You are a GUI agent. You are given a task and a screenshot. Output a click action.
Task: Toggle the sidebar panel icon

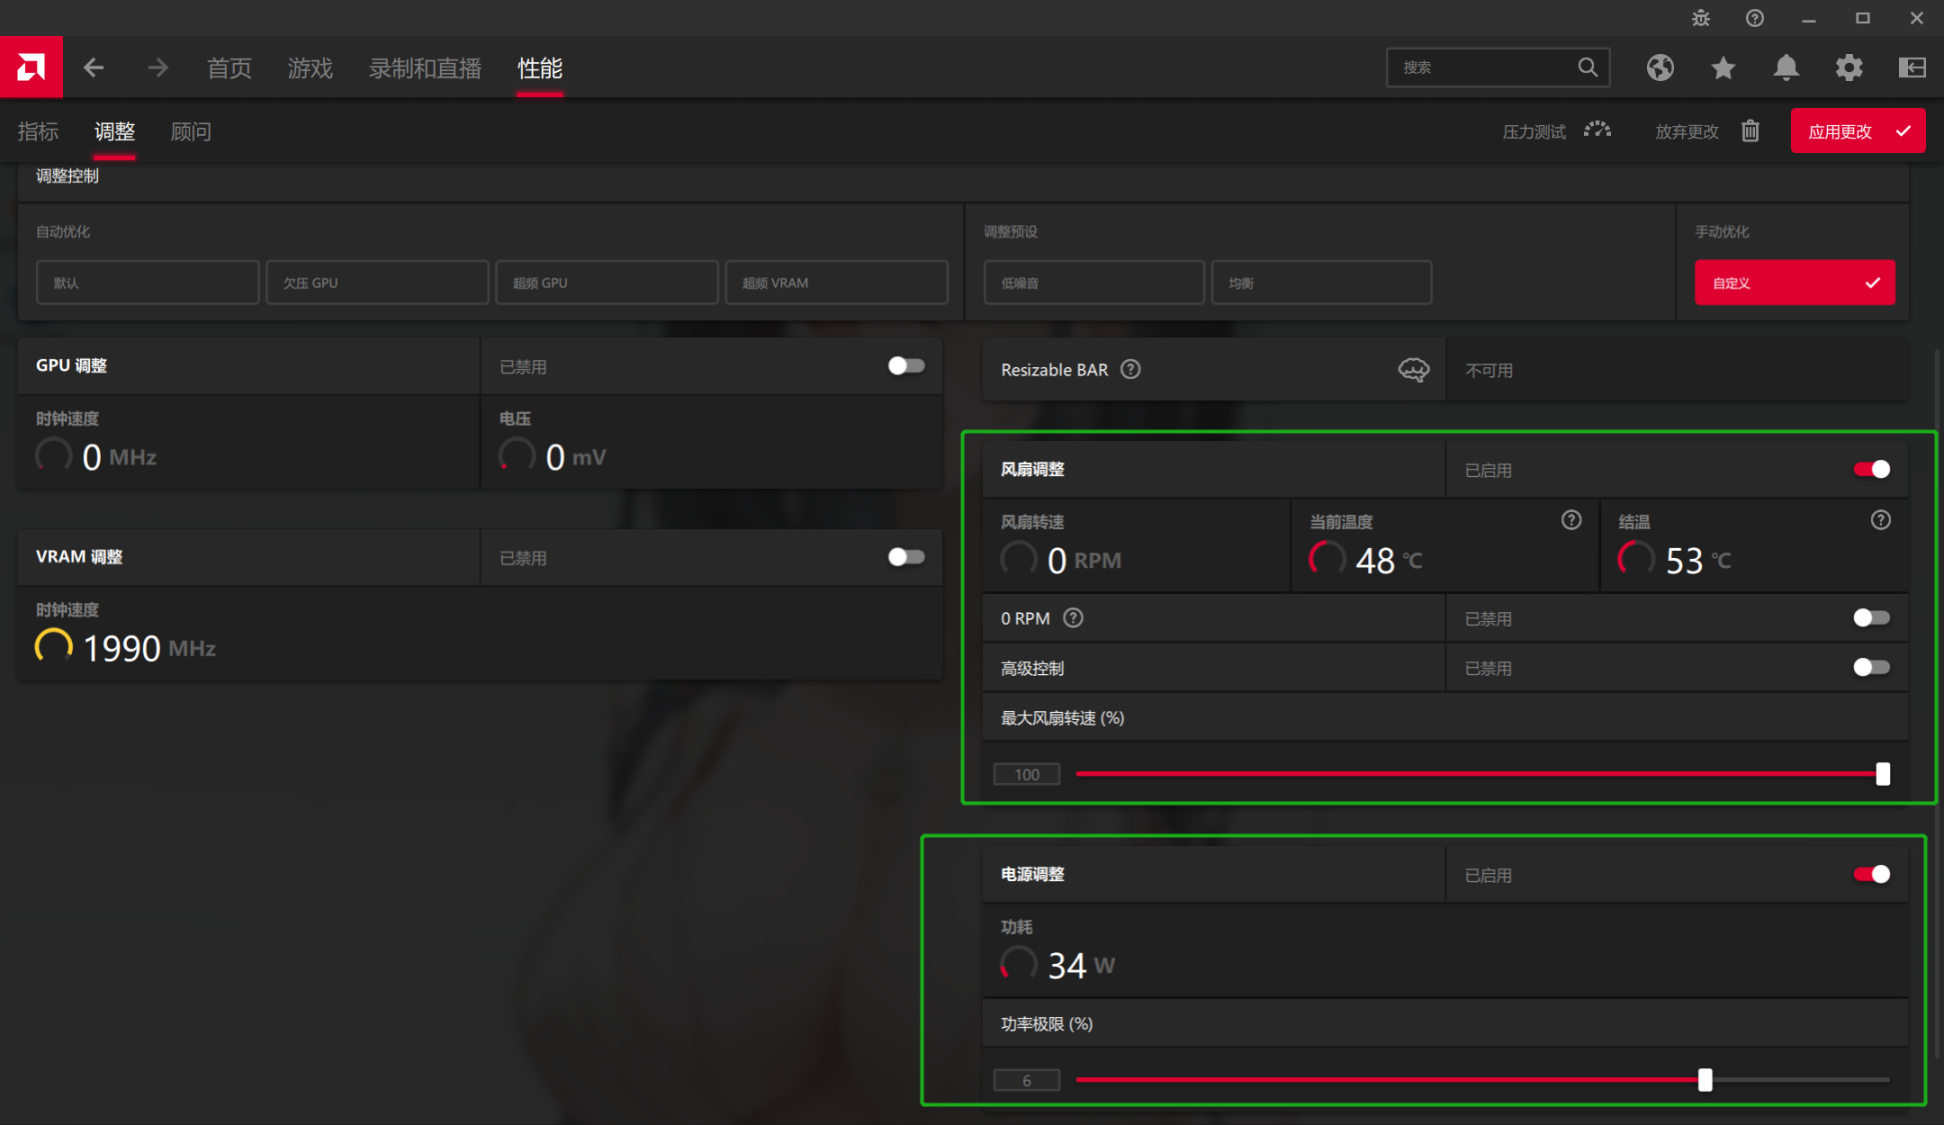tap(1912, 67)
